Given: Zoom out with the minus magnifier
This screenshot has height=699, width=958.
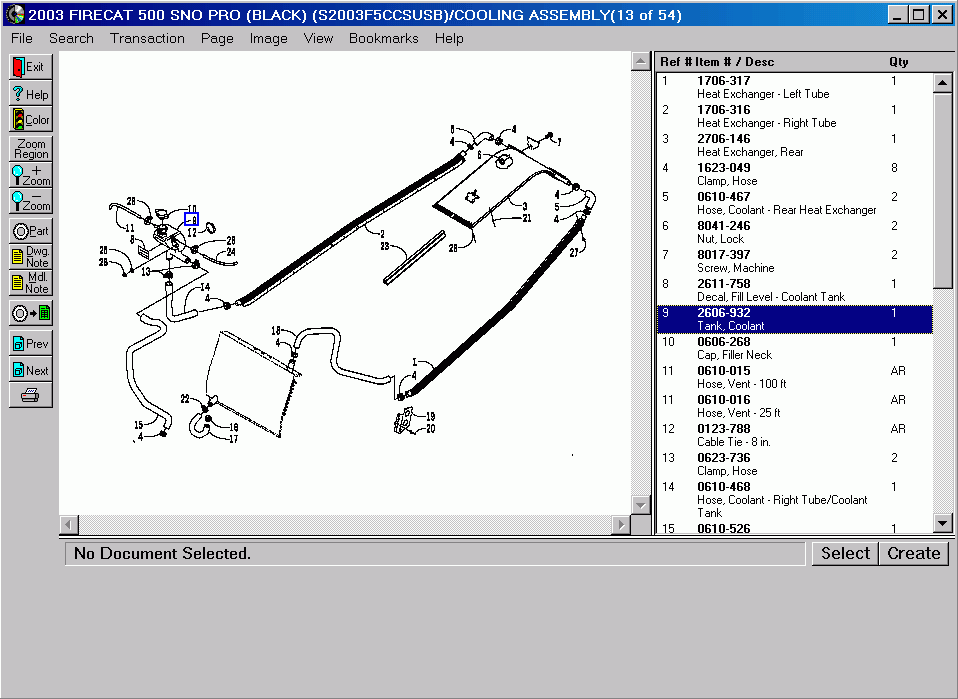Looking at the screenshot, I should pos(30,201).
